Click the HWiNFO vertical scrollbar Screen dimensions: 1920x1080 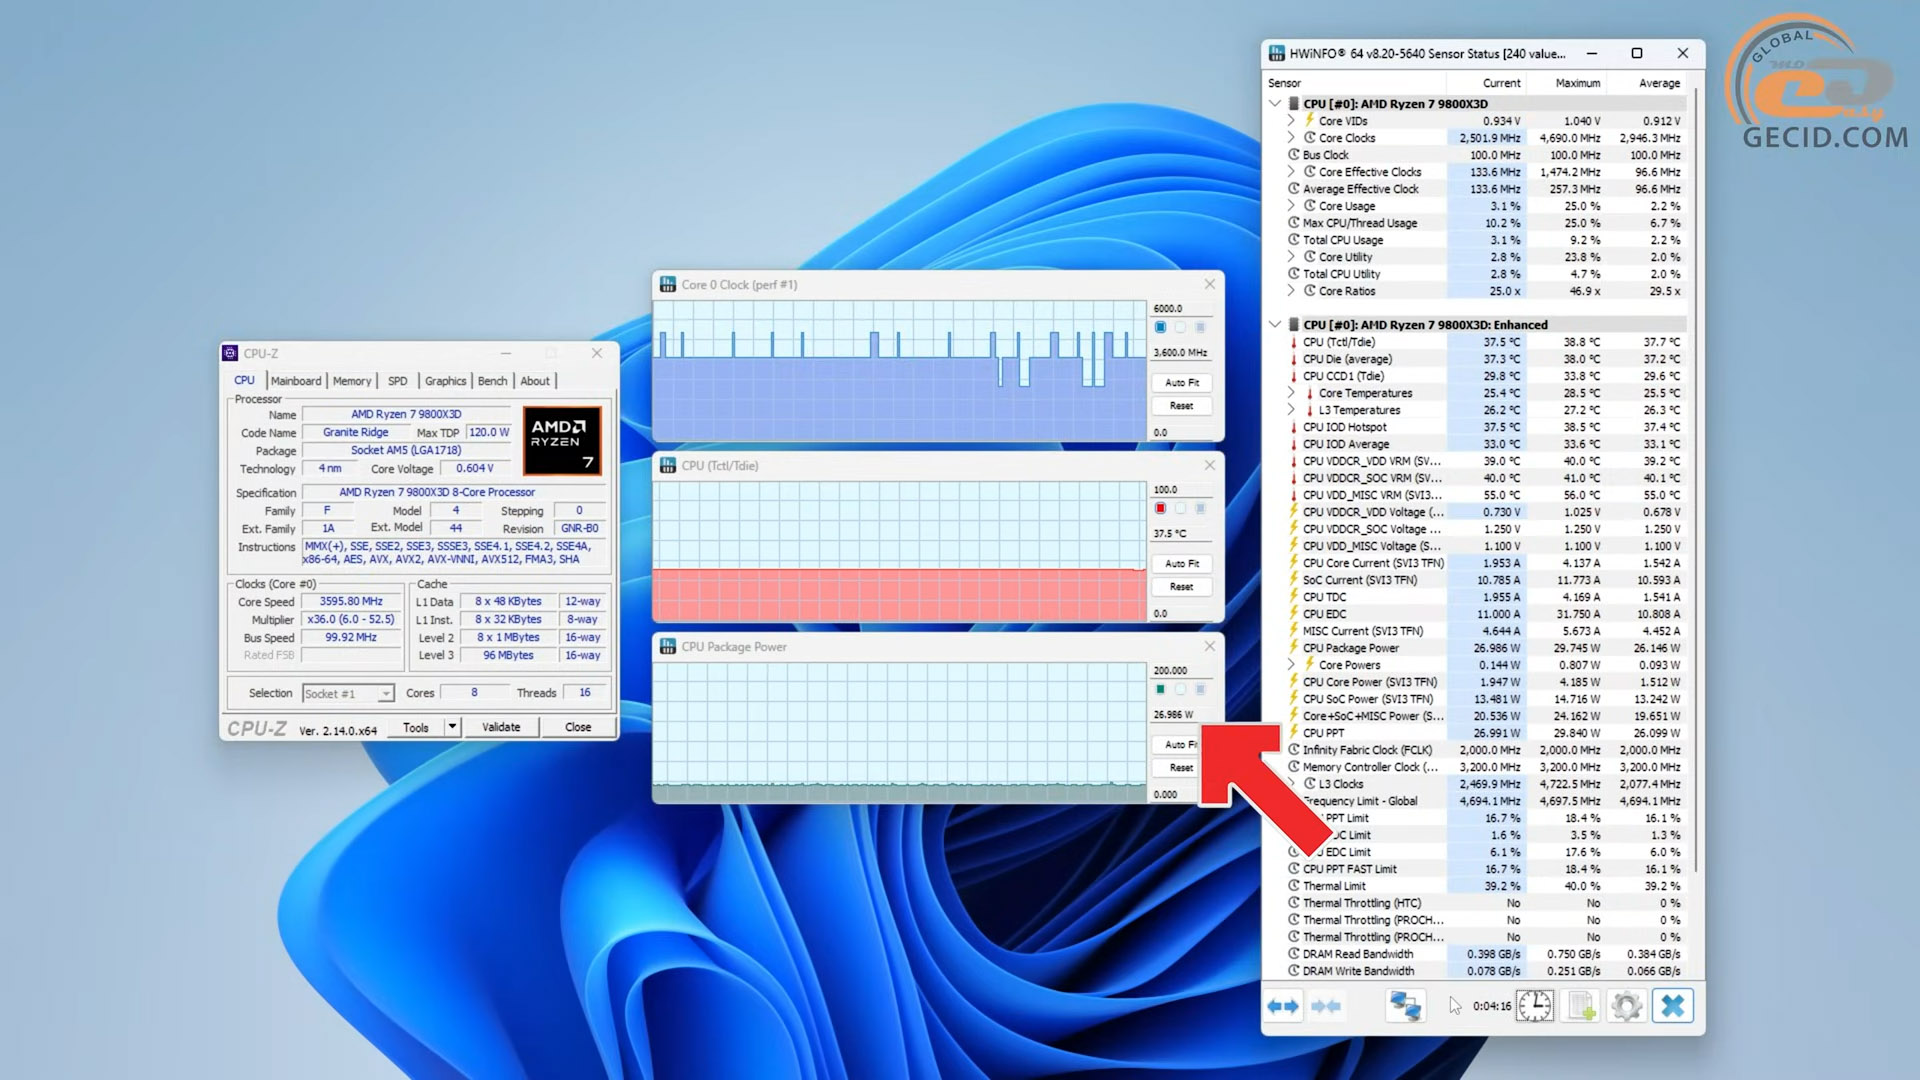(1696, 480)
